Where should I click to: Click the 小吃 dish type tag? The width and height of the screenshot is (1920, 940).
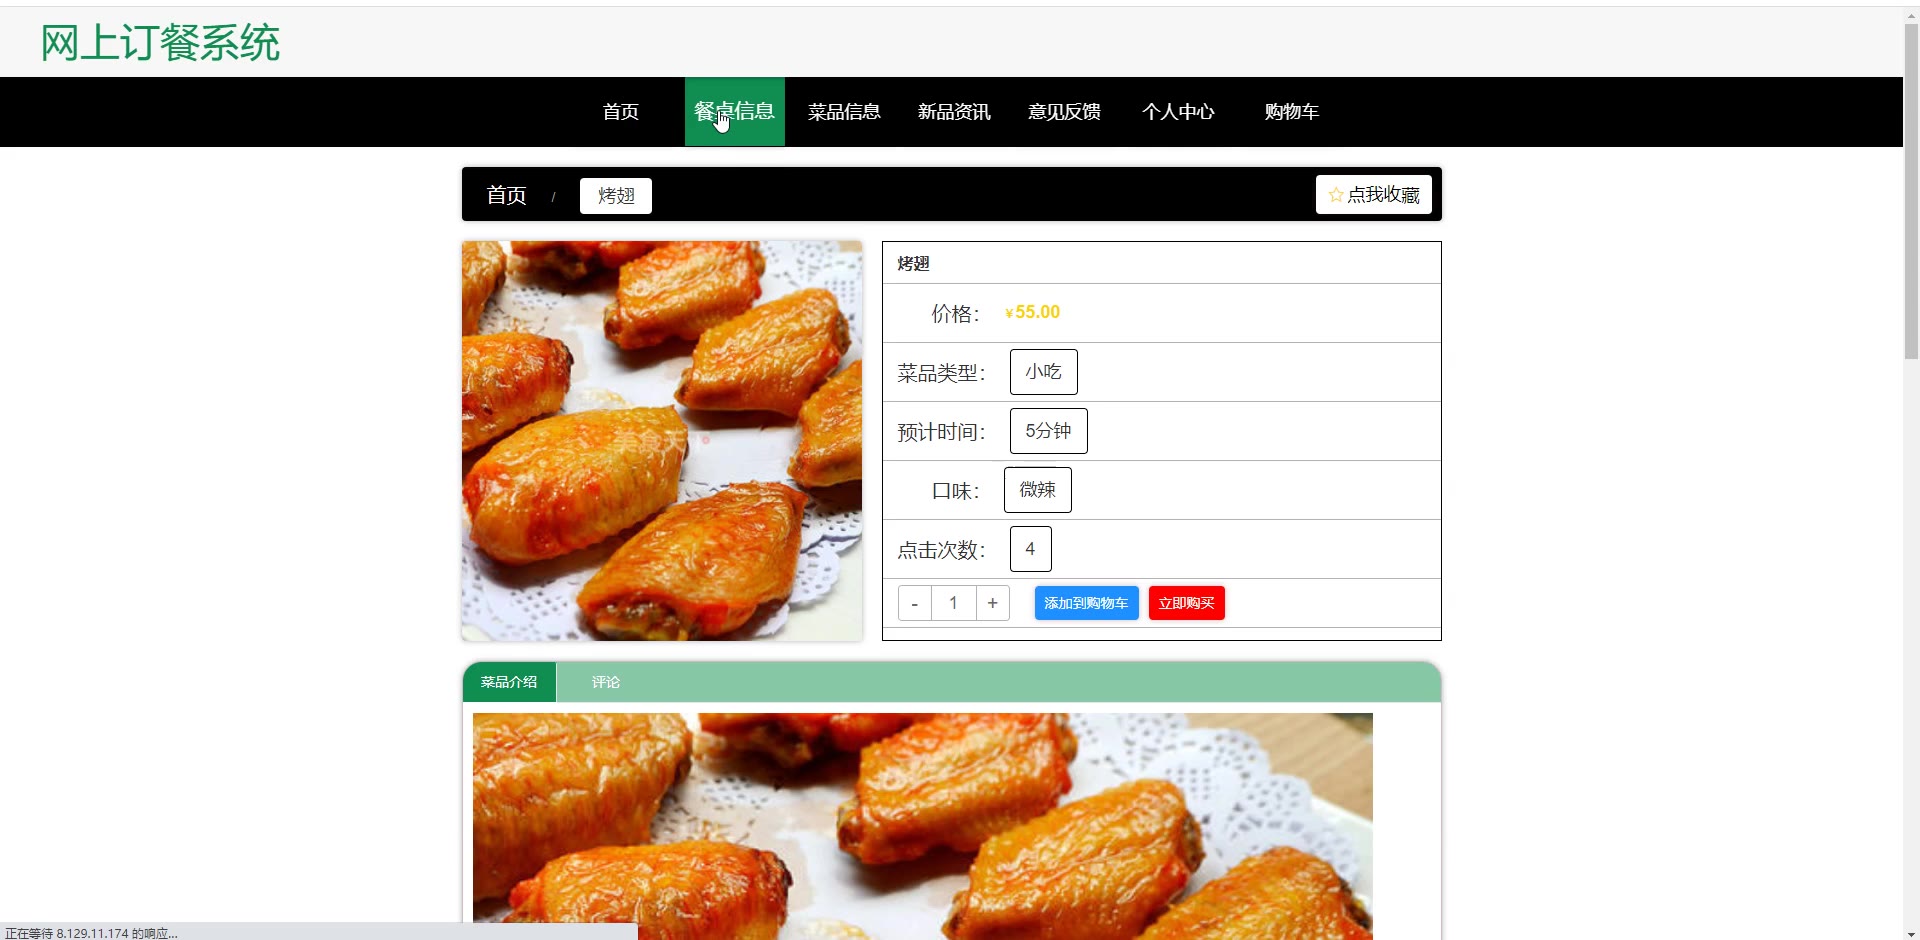pyautogui.click(x=1043, y=372)
